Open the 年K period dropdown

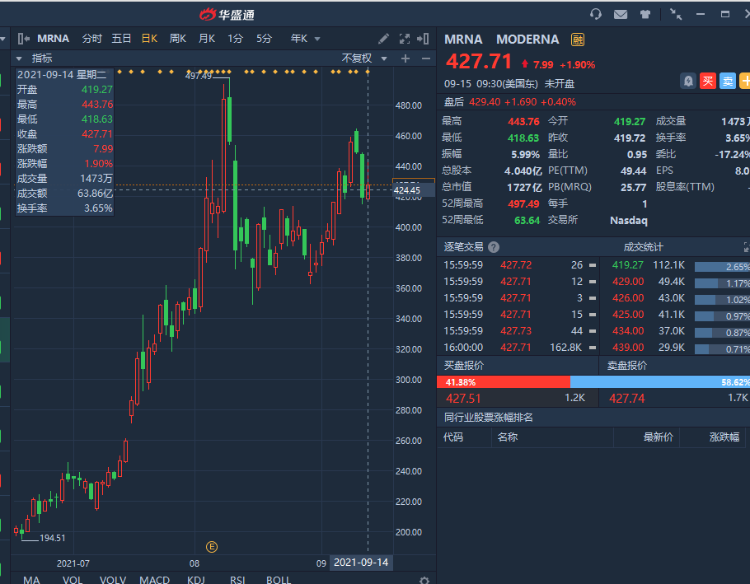pyautogui.click(x=305, y=39)
